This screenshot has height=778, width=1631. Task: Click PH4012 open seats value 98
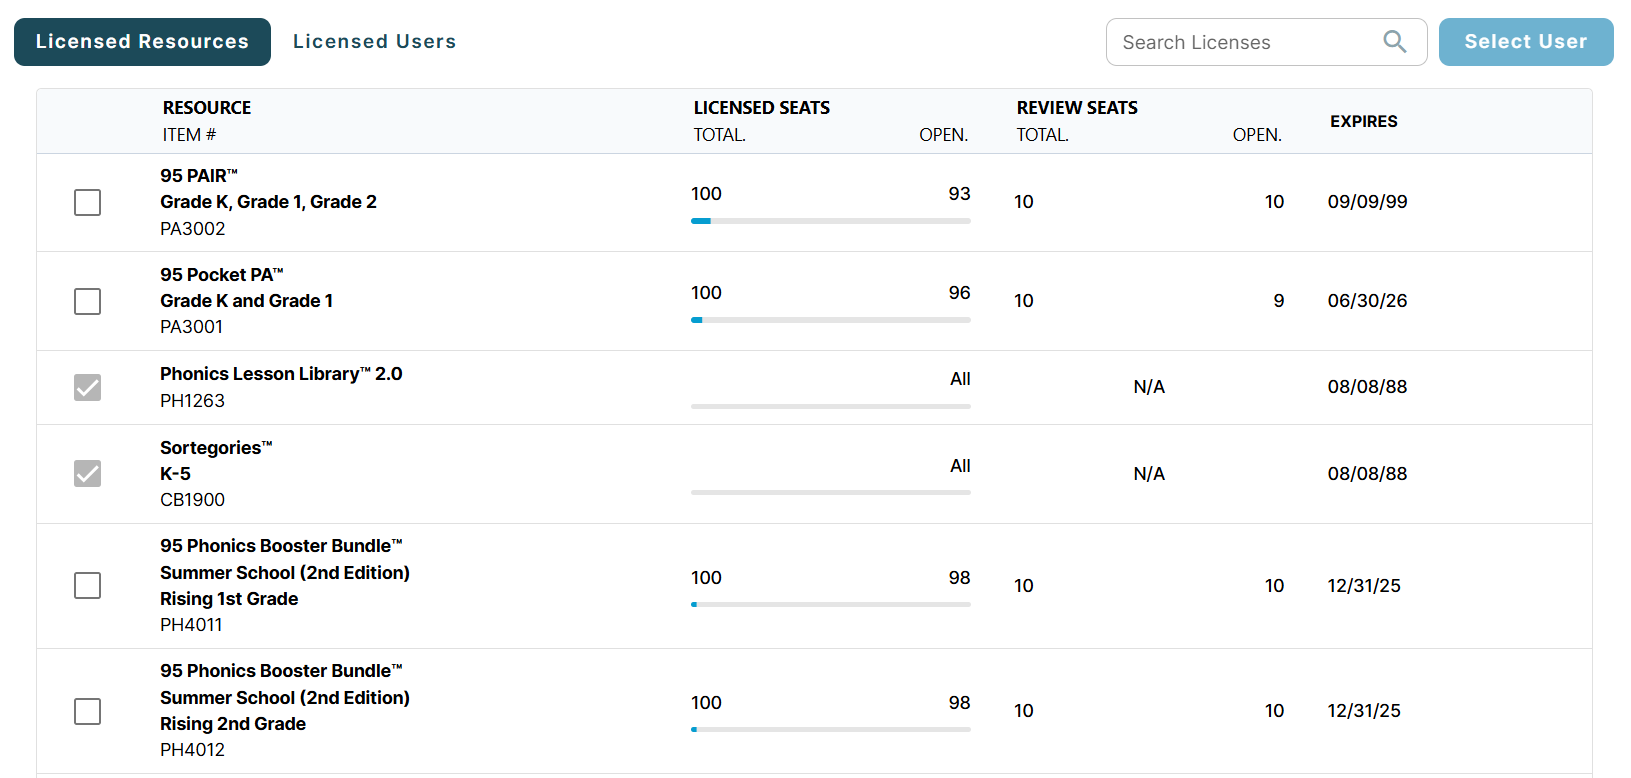[x=960, y=703]
